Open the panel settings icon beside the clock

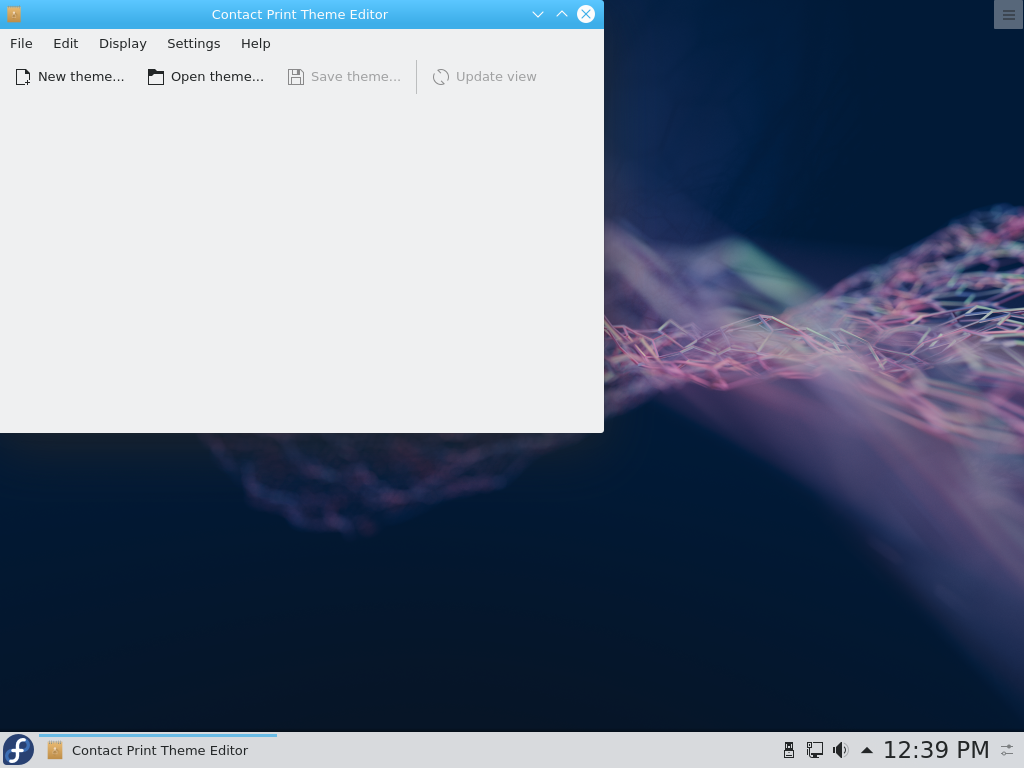pos(1008,750)
